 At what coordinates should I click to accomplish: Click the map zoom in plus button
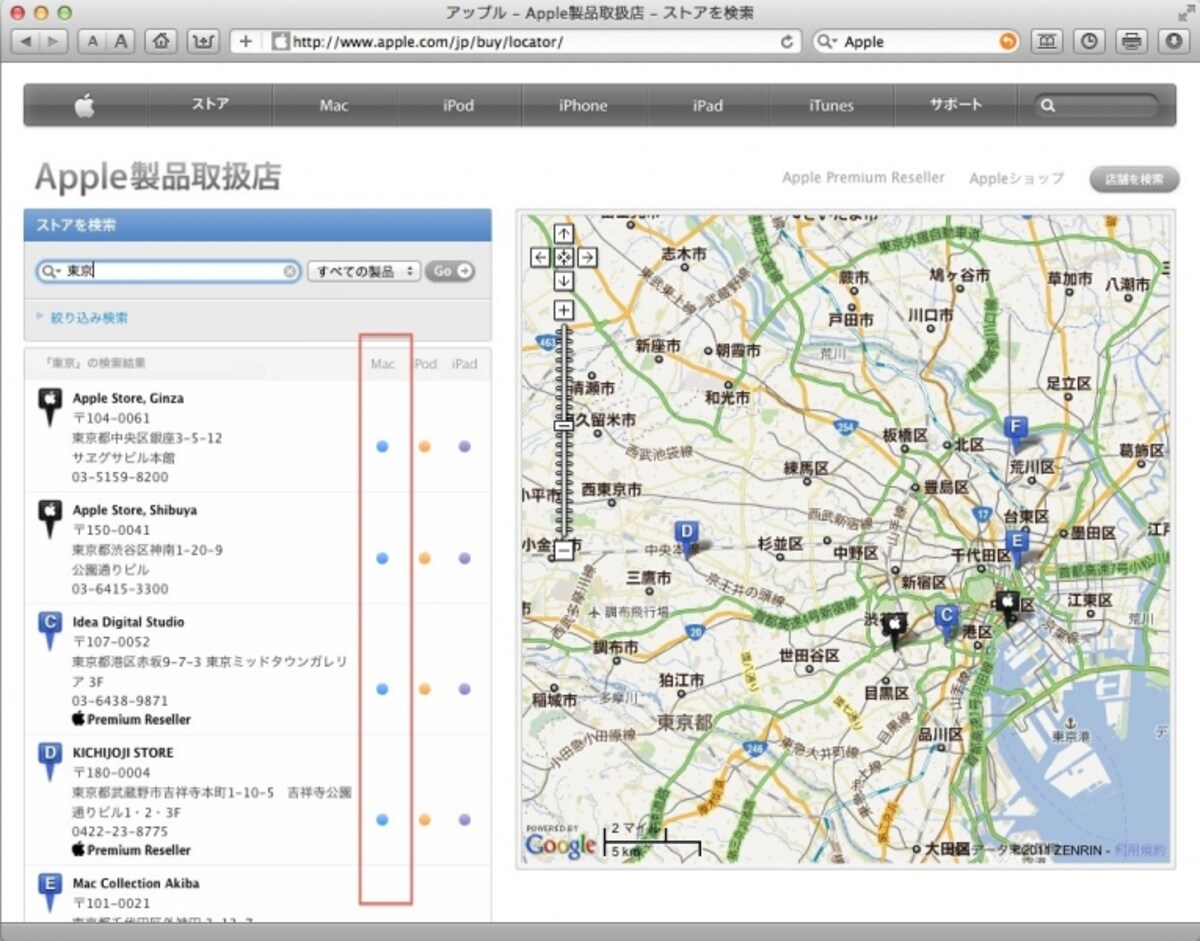tap(564, 309)
